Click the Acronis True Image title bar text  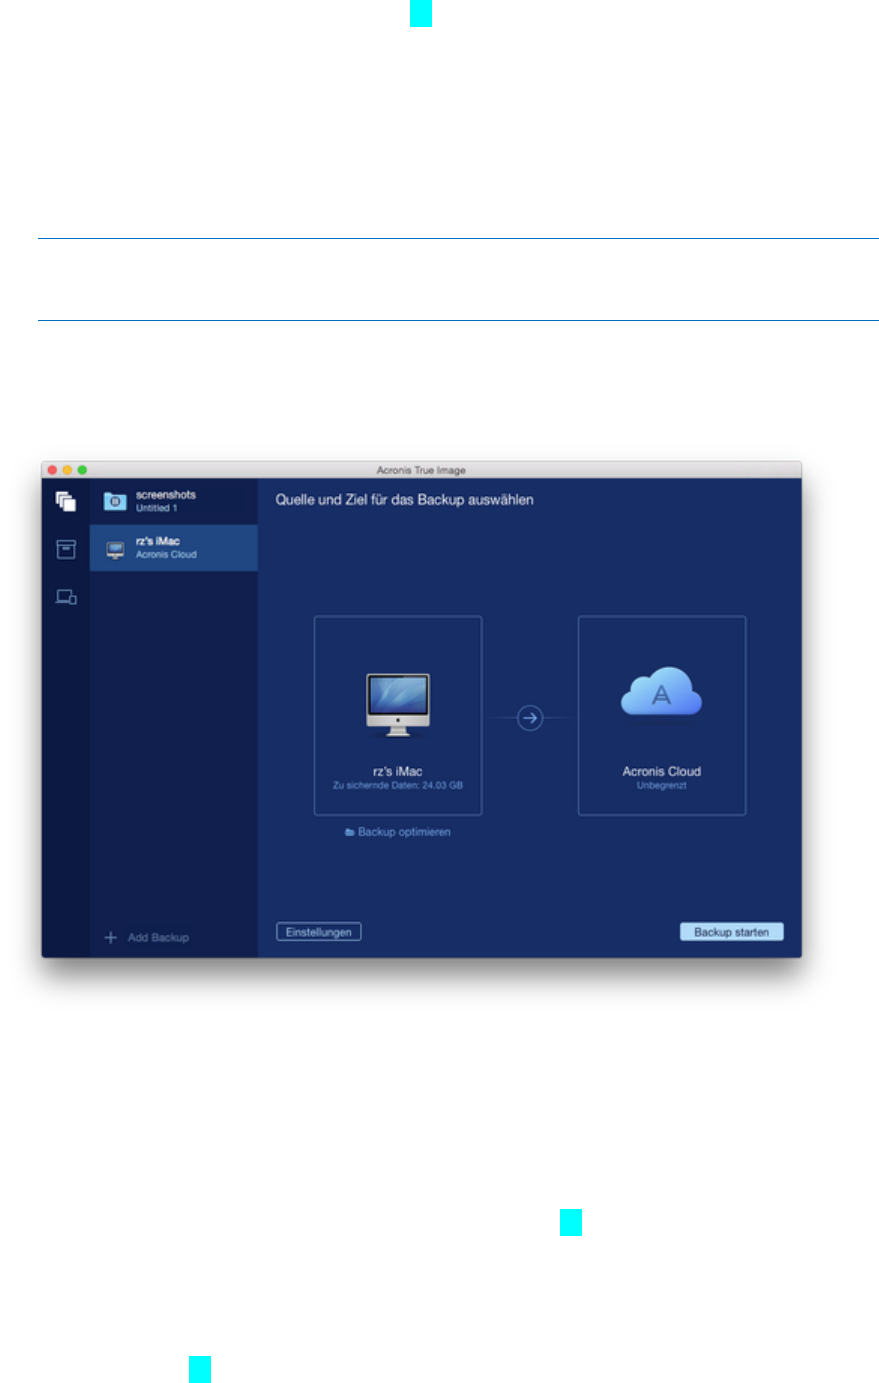421,470
